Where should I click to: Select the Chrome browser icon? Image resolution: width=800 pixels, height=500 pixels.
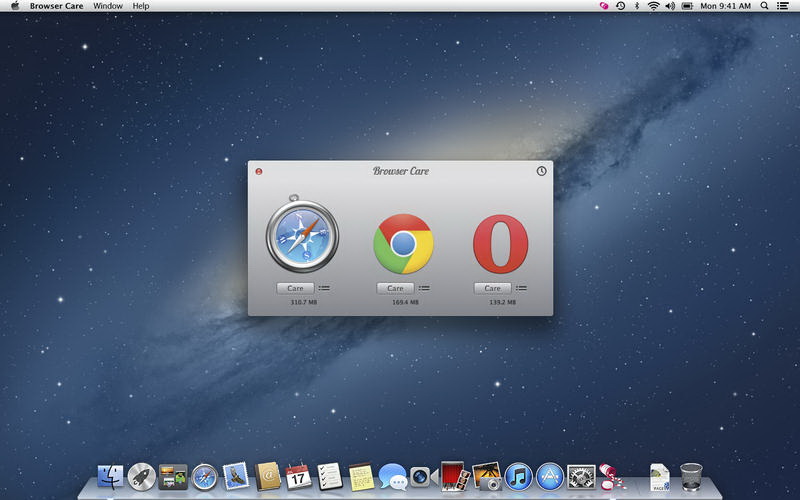click(x=403, y=243)
